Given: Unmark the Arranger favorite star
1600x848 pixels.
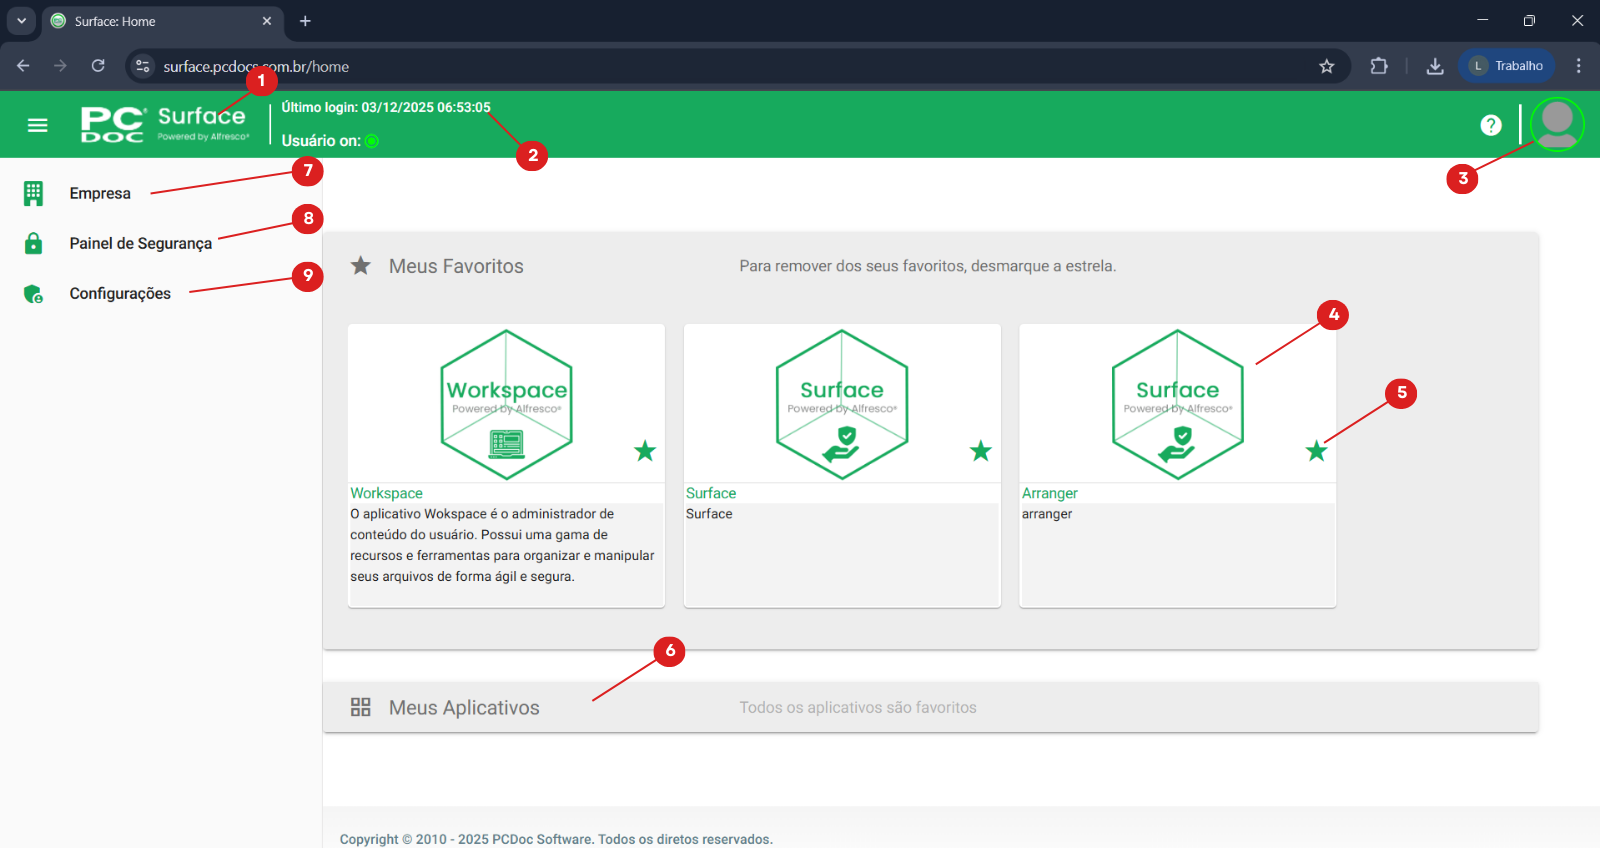Looking at the screenshot, I should click(x=1316, y=451).
